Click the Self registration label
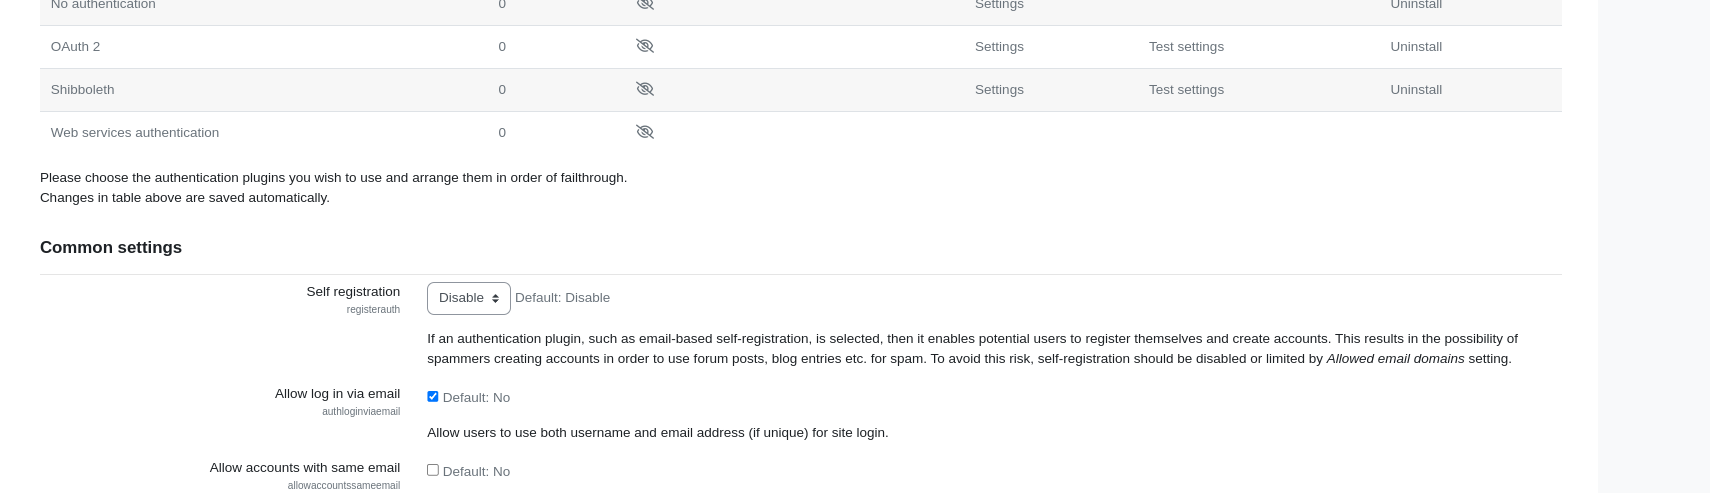 [353, 292]
